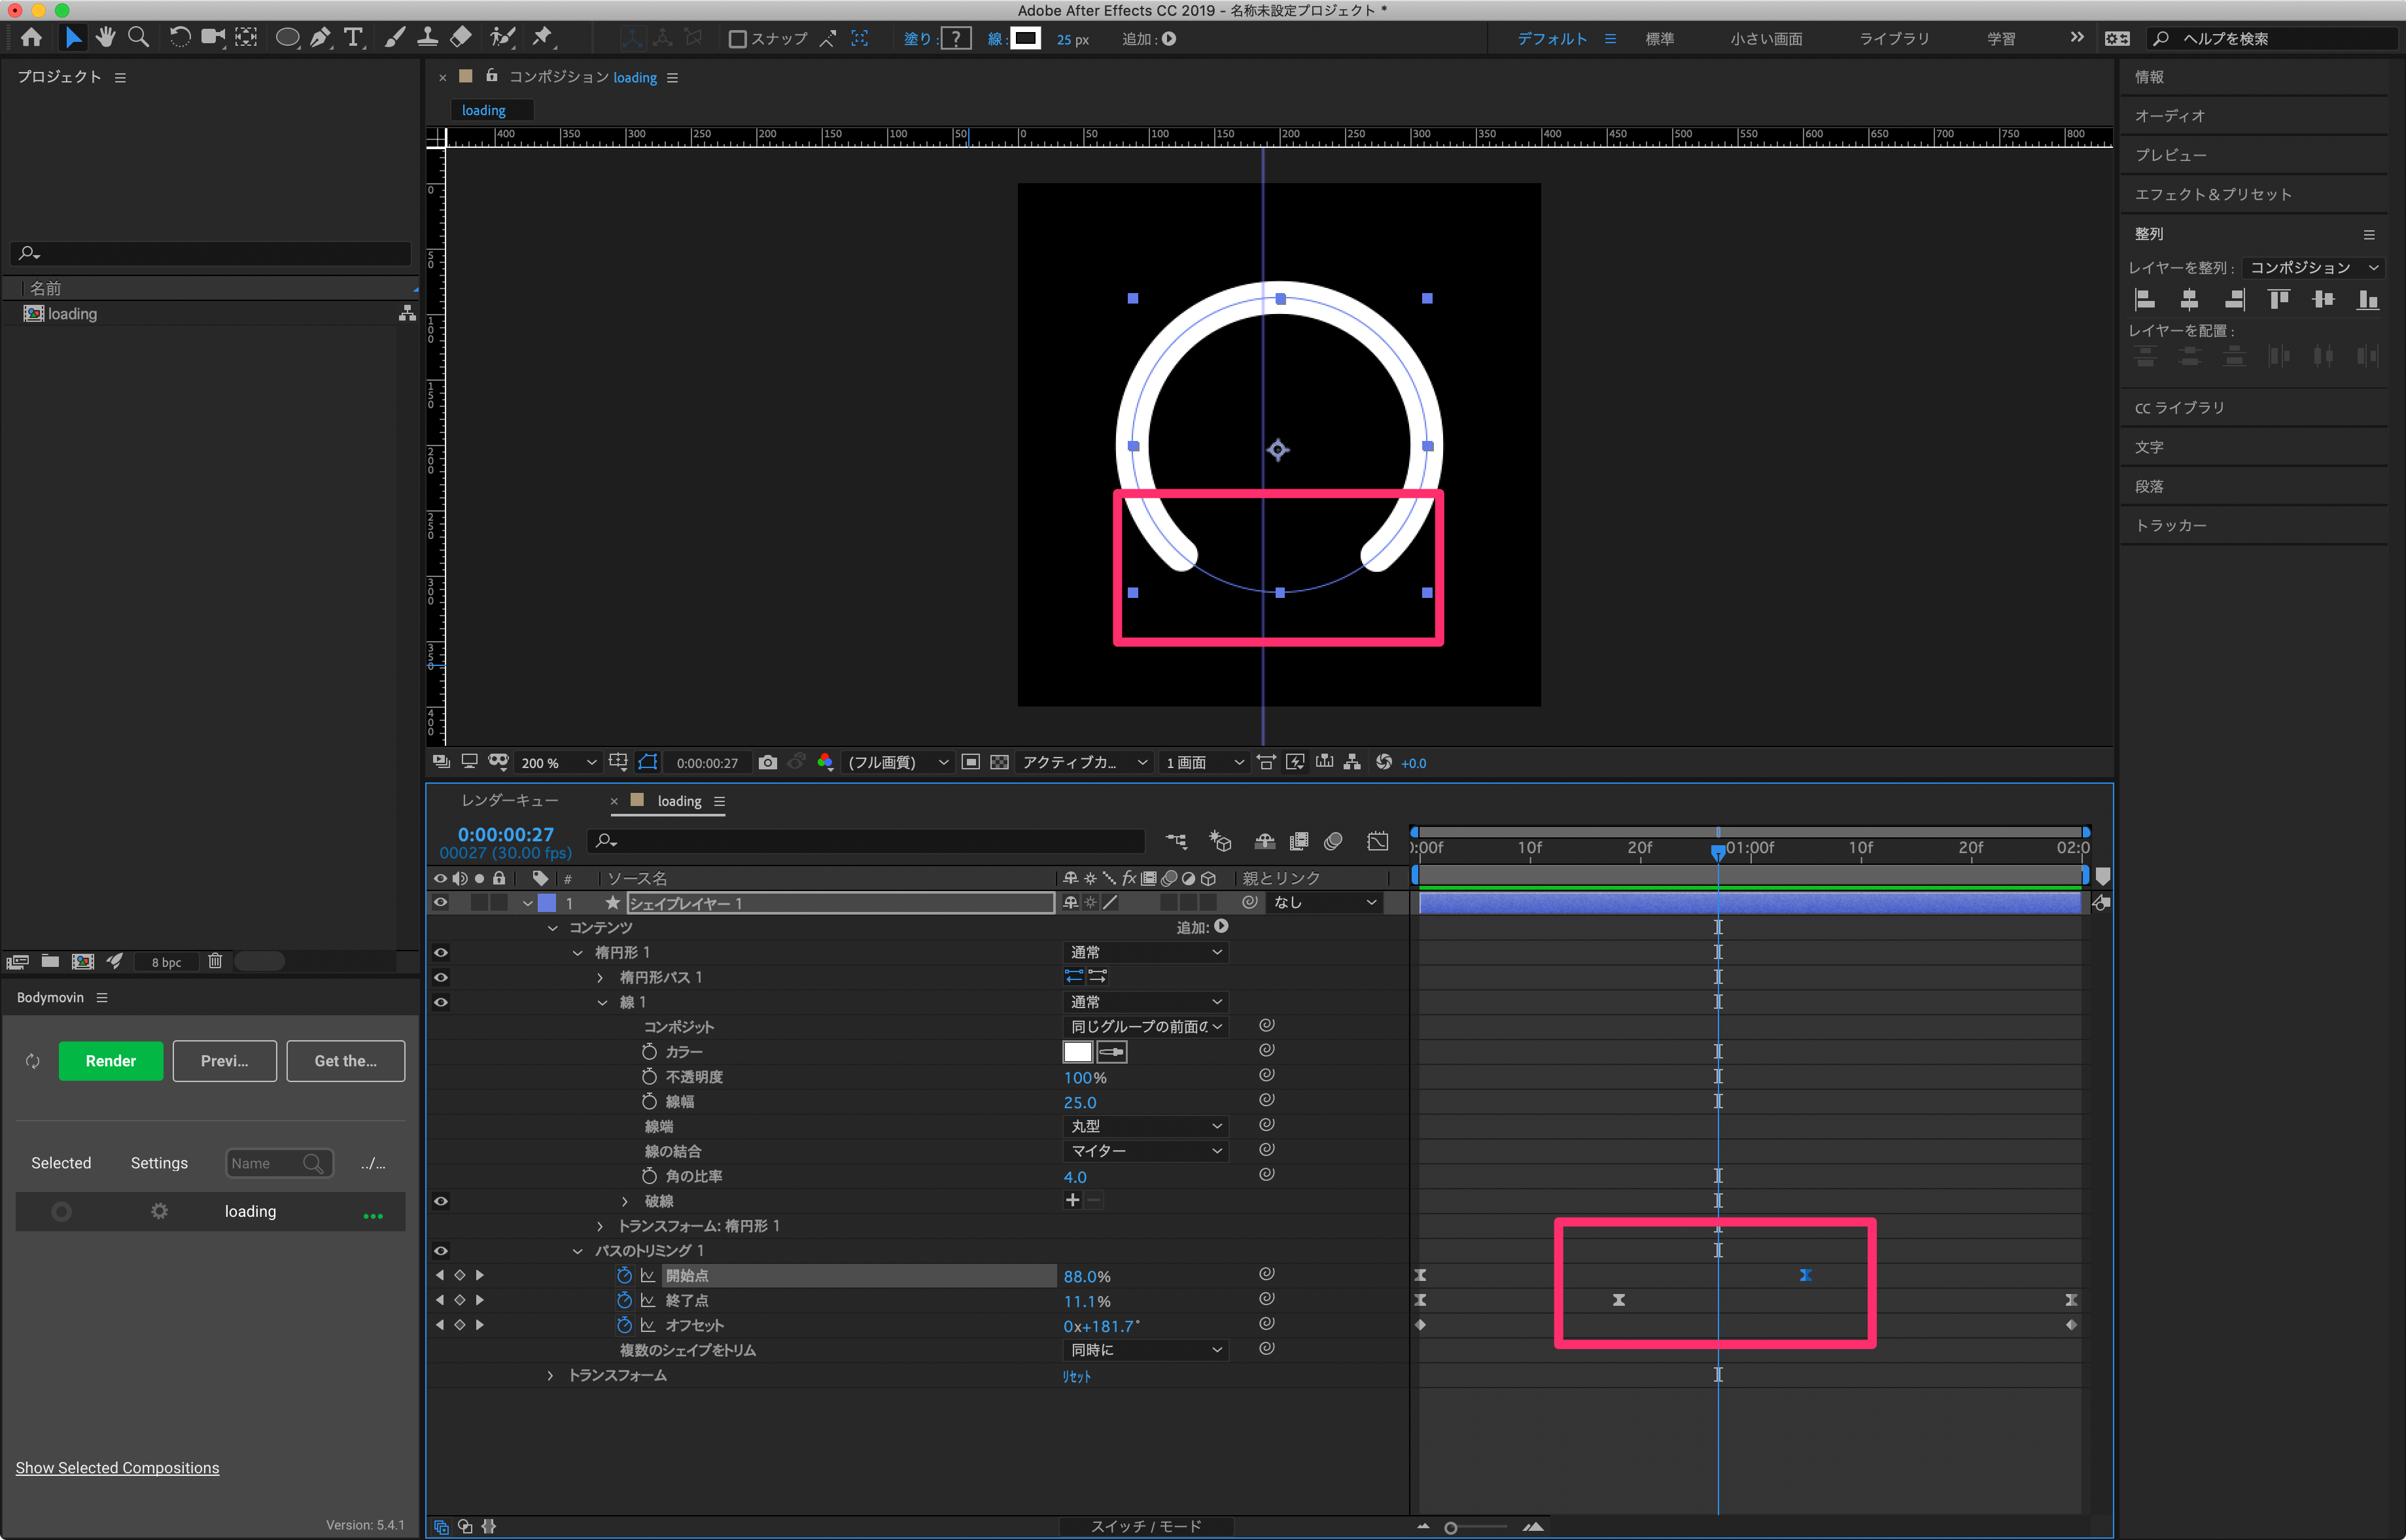Screen dimensions: 2406x1540
Task: Select the Roto Brush tool
Action: [502, 38]
